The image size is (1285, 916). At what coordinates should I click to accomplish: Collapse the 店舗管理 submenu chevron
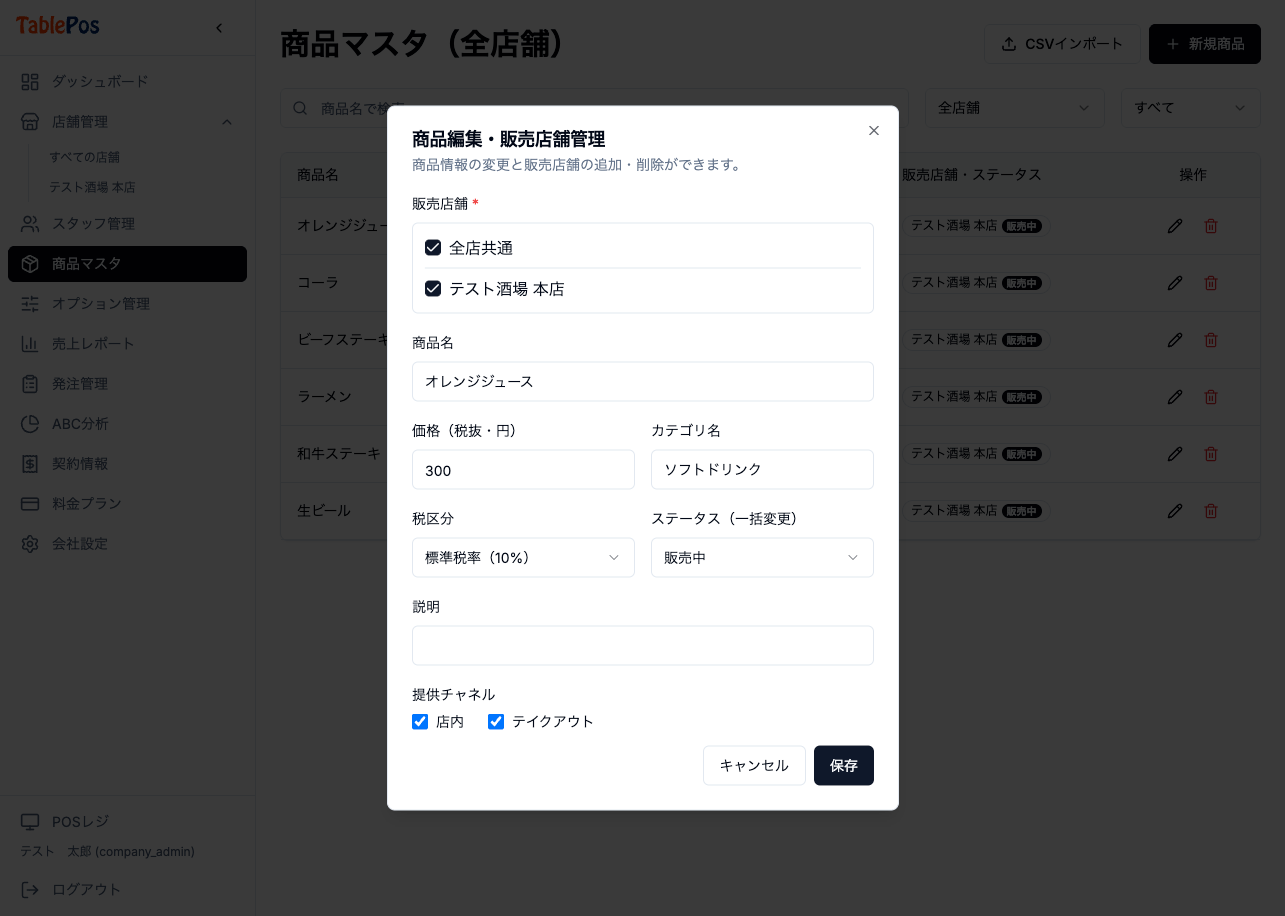pos(227,122)
